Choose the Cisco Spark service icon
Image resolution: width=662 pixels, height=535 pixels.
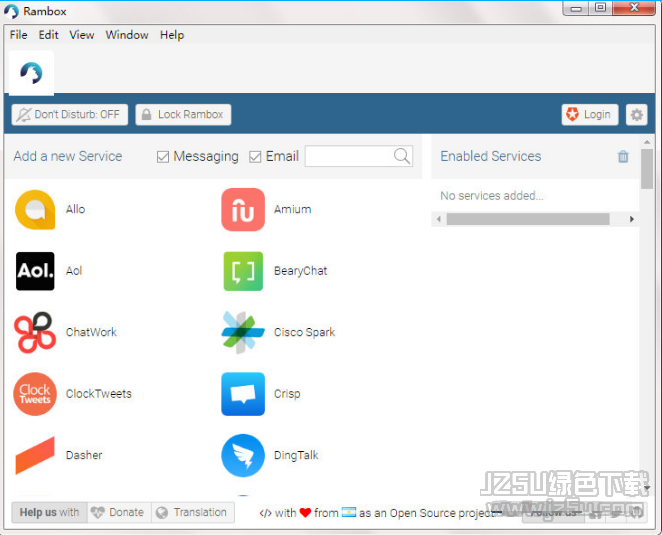(243, 332)
